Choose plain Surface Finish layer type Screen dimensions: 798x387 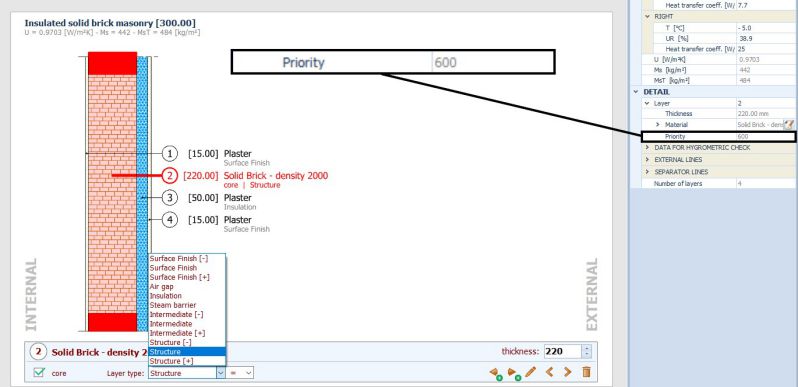coord(187,268)
